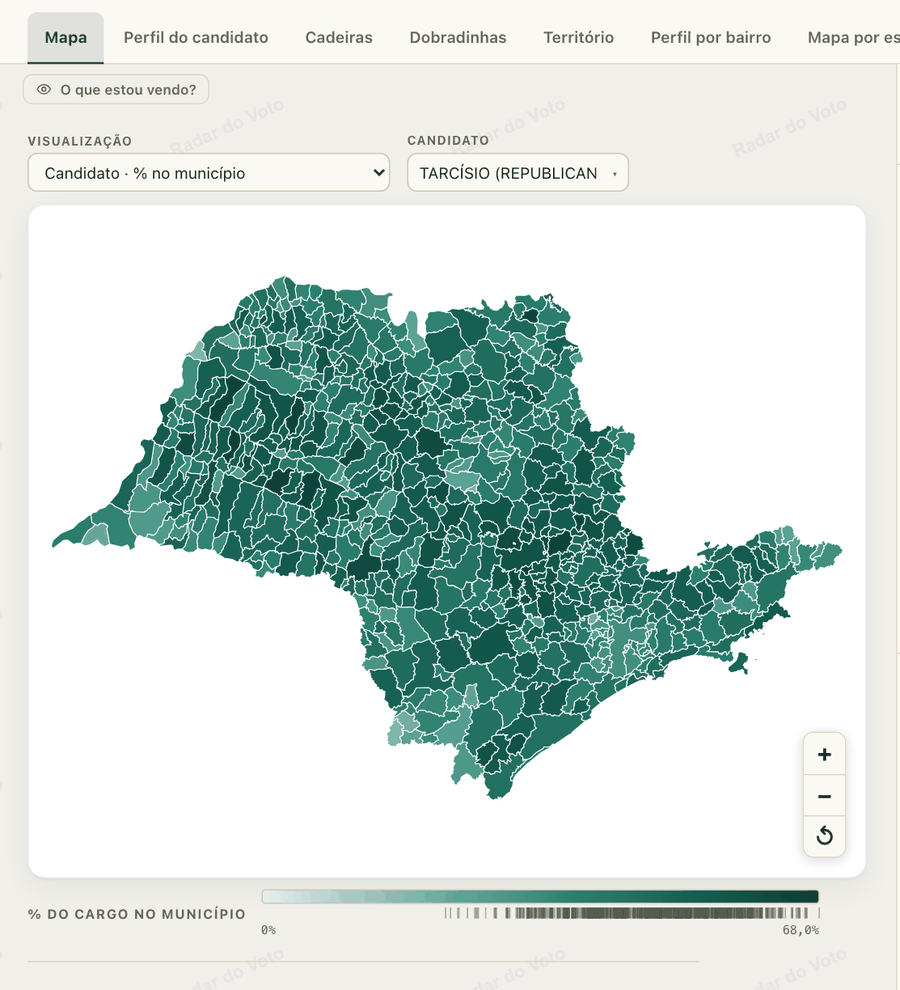Zoom in on the map with plus button
Image resolution: width=900 pixels, height=990 pixels.
824,754
